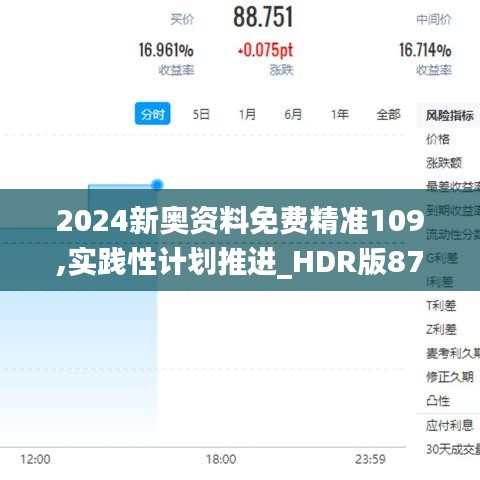The height and width of the screenshot is (480, 480).
Task: Click the 18:00 time axis label
Action: [221, 459]
